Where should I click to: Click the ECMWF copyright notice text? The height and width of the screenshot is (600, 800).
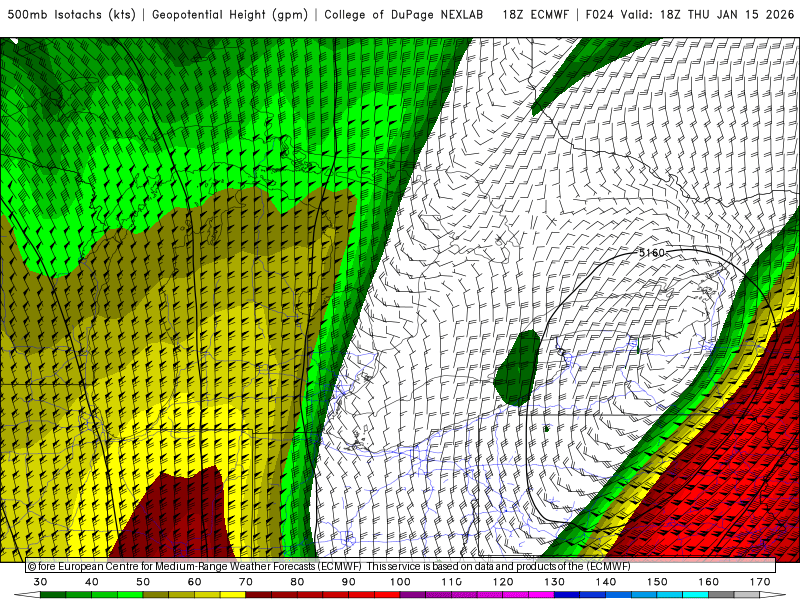(329, 566)
